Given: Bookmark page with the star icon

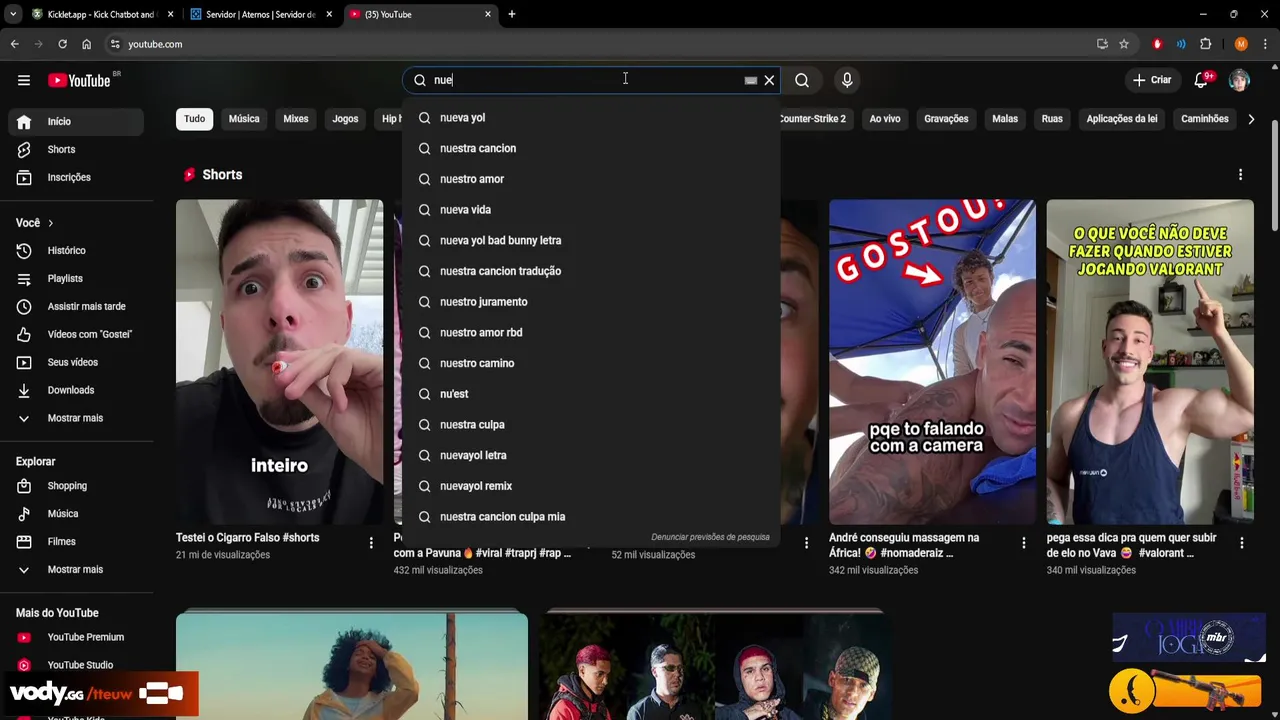Looking at the screenshot, I should 1124,44.
